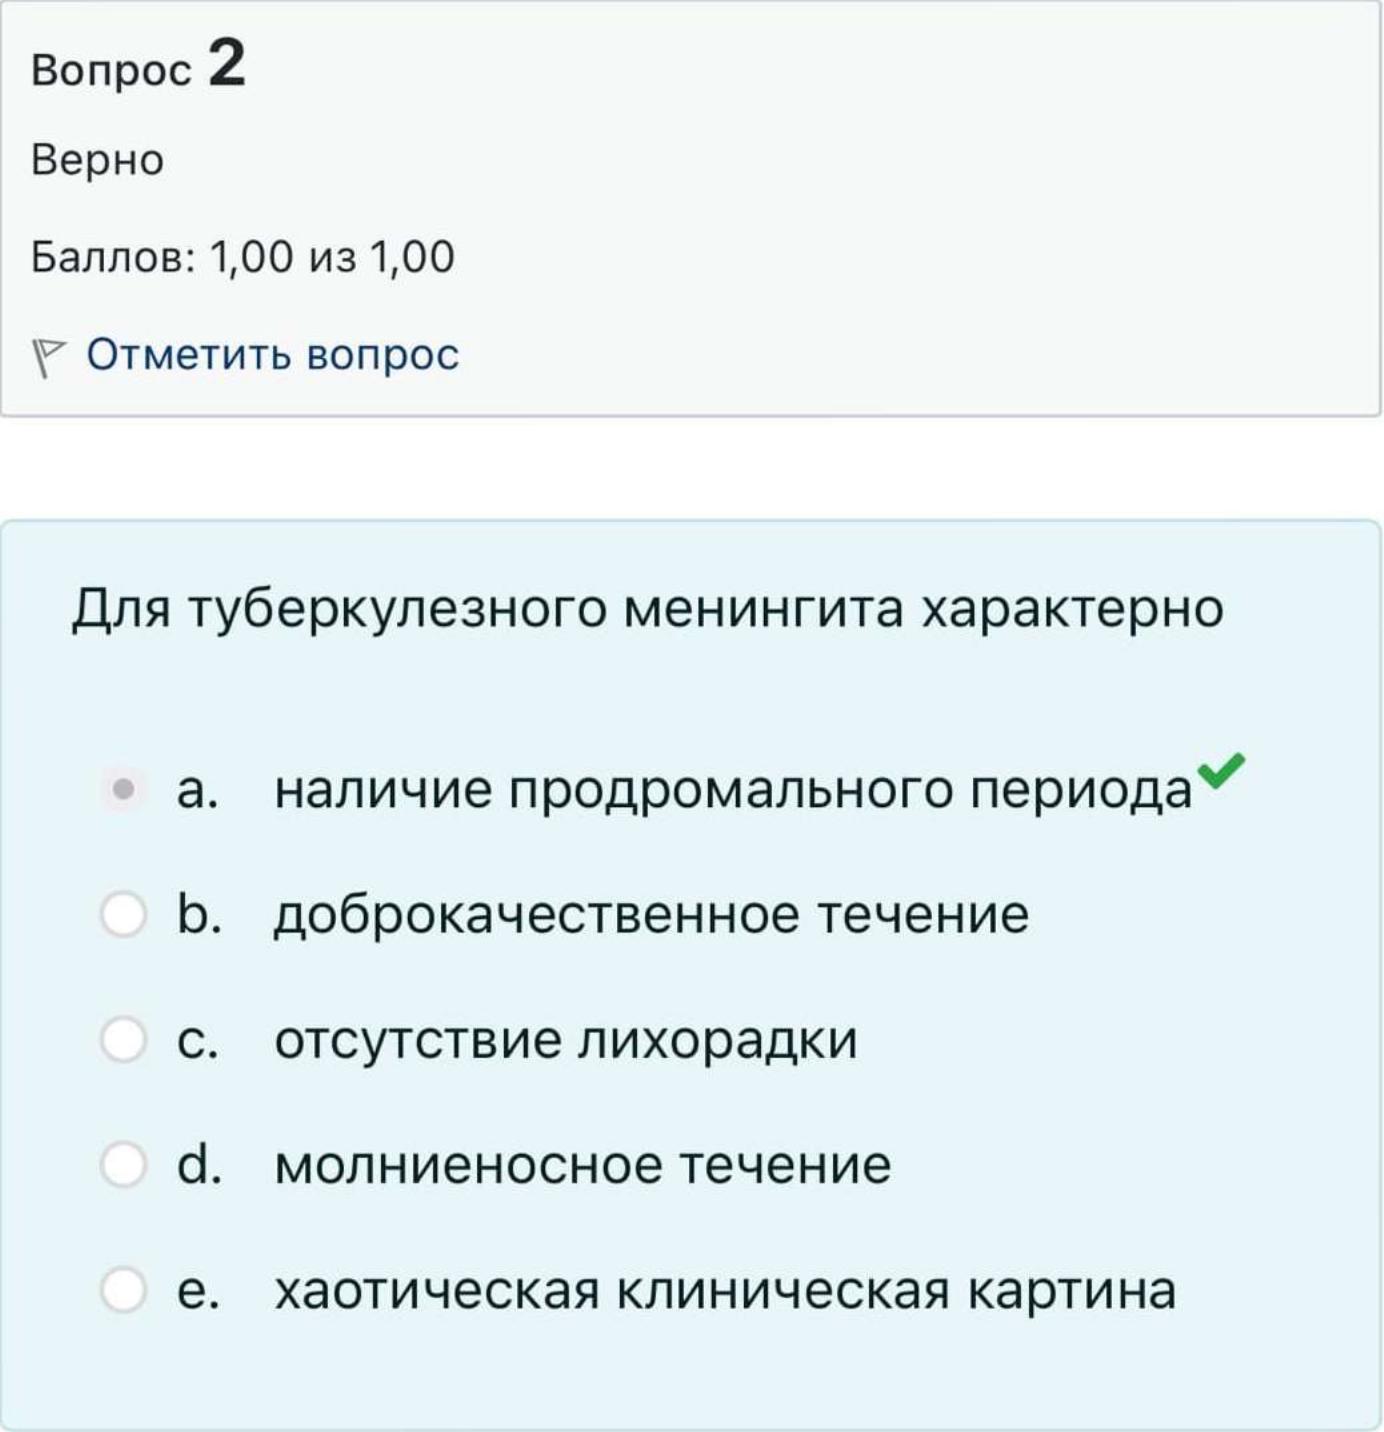
Task: Click the Вопрос 2 heading
Action: 138,65
